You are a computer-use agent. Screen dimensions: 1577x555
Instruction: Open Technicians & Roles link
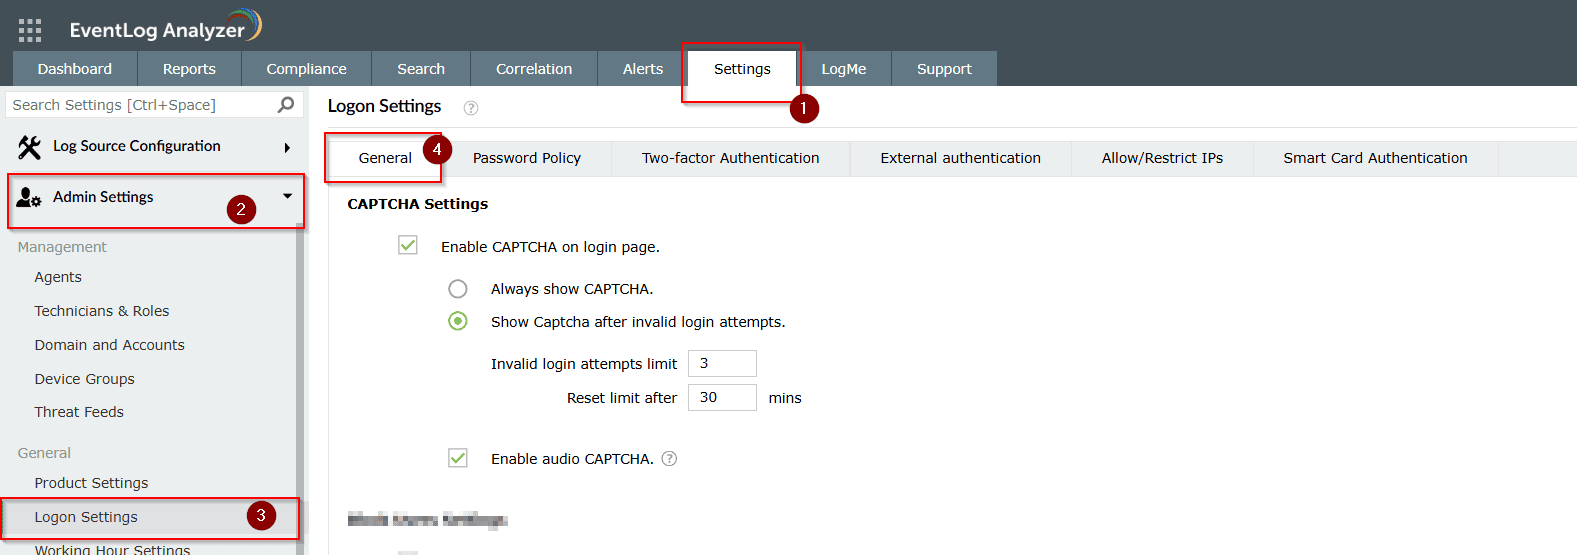point(102,311)
